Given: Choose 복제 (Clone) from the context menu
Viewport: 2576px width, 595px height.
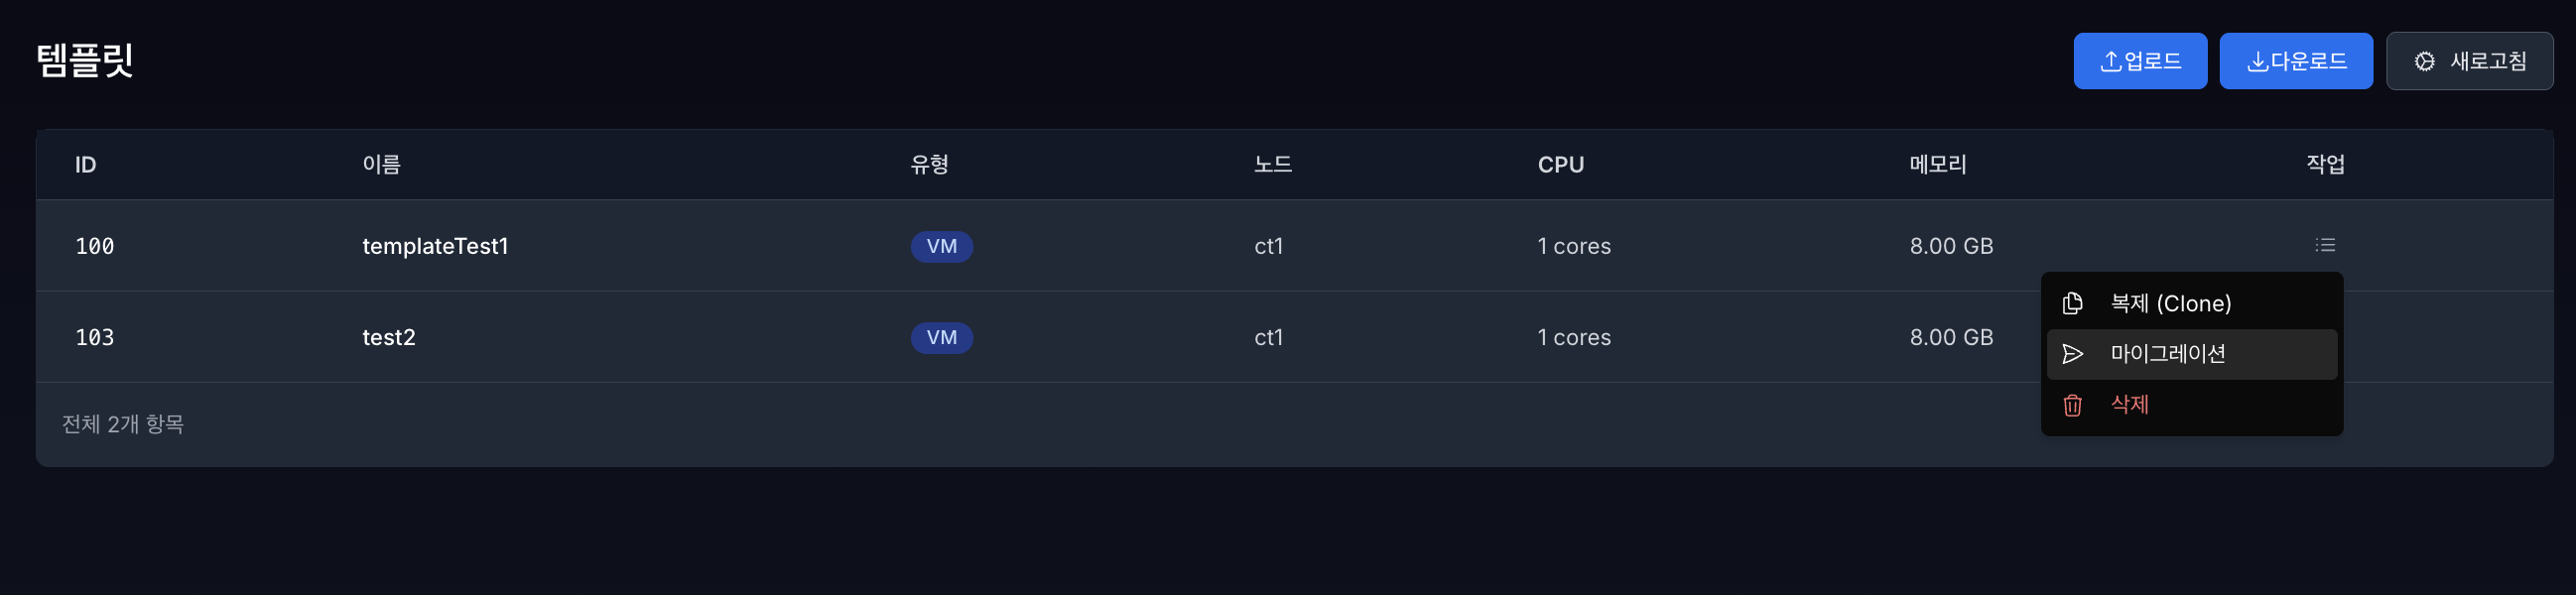Looking at the screenshot, I should pos(2170,303).
